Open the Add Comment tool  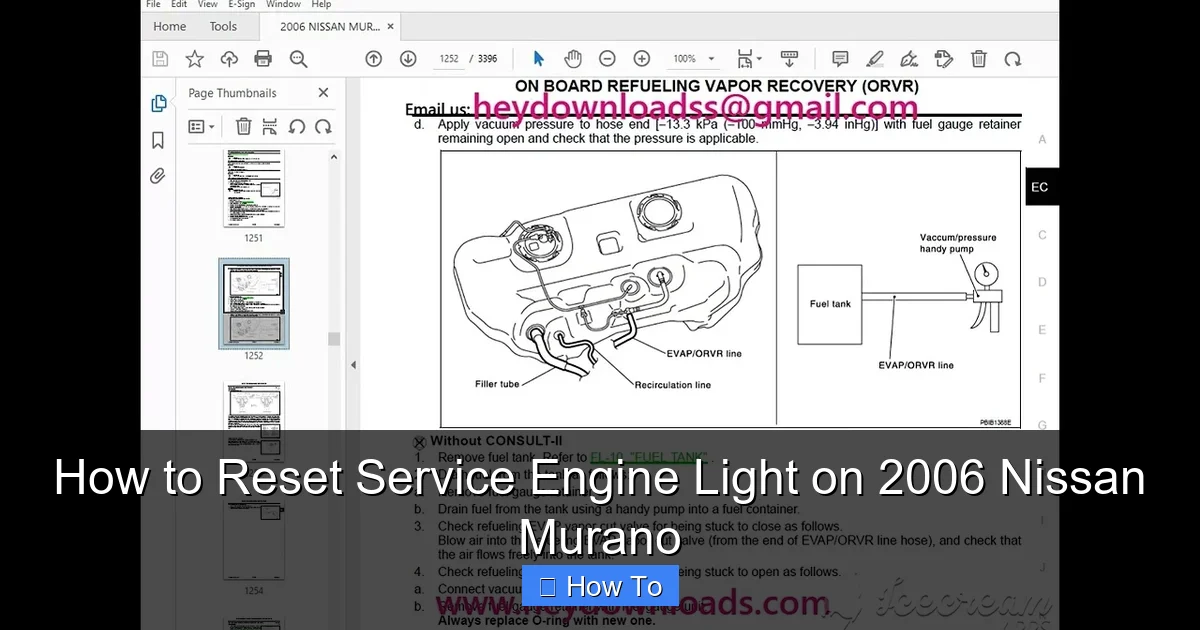pyautogui.click(x=840, y=58)
